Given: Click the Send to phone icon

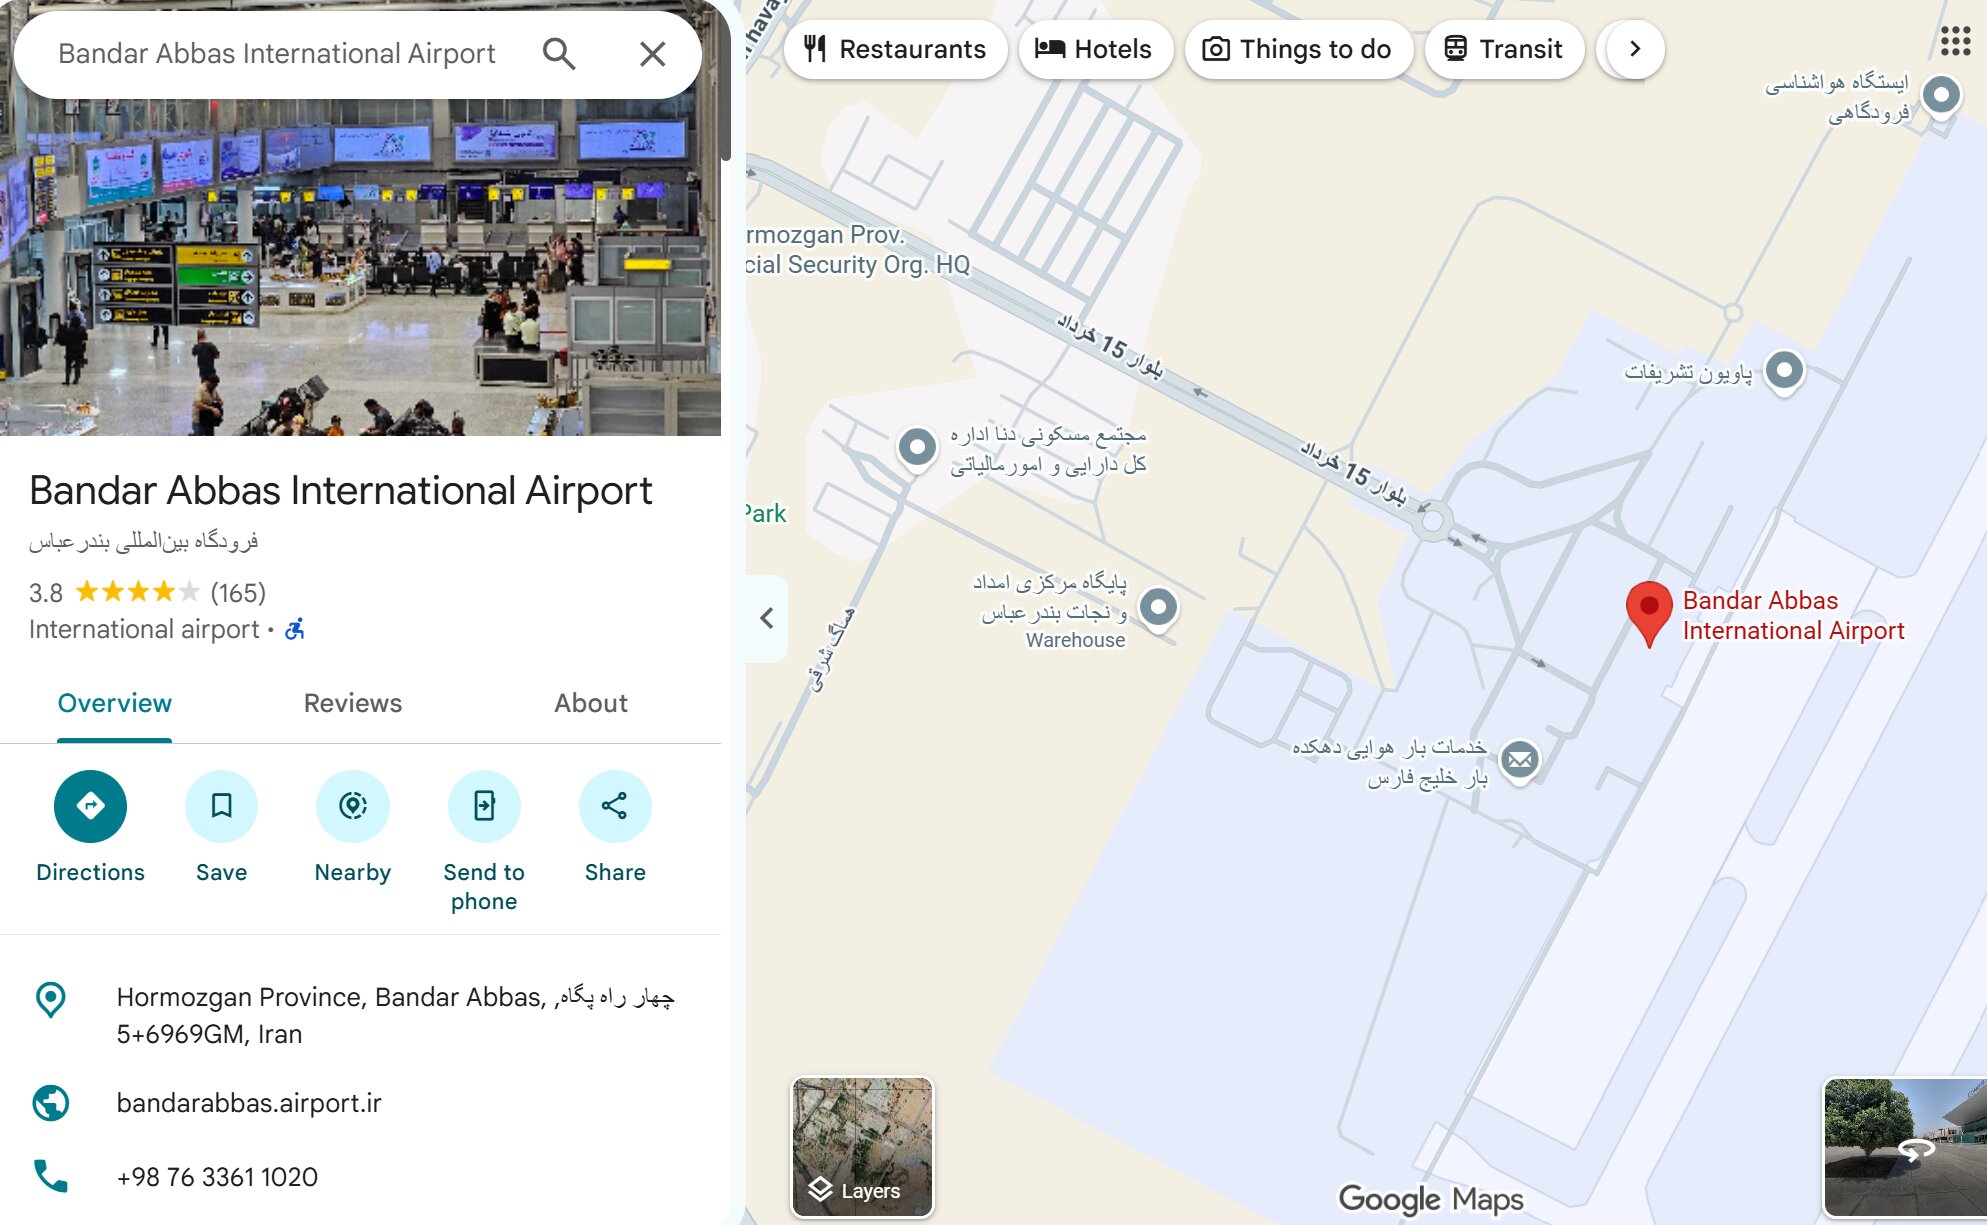Looking at the screenshot, I should (484, 806).
